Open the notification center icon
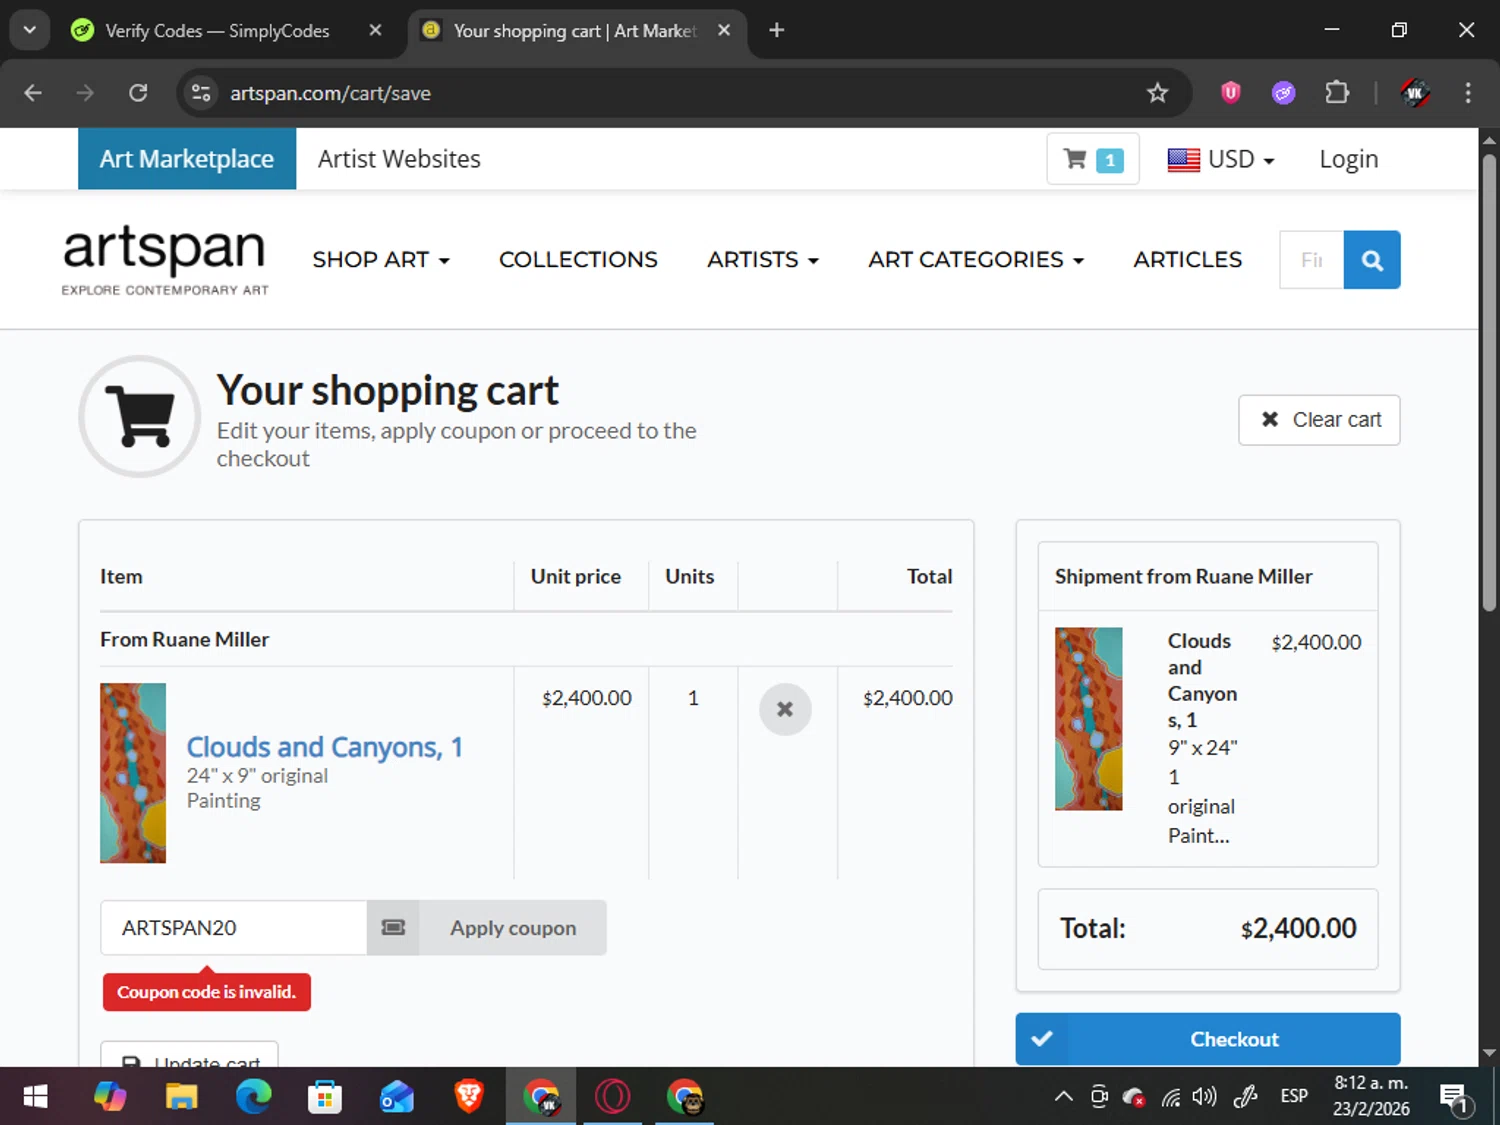This screenshot has height=1125, width=1500. (1455, 1098)
